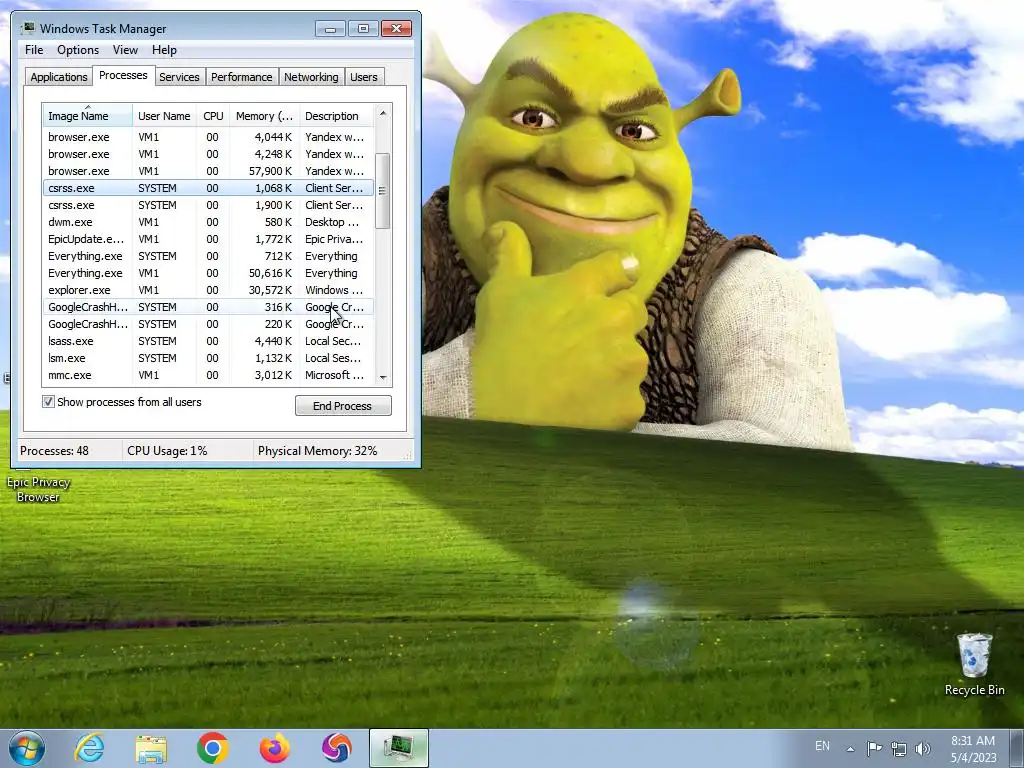Select Epic Privacy Browser desktop shortcut
1024x768 pixels.
(x=38, y=489)
